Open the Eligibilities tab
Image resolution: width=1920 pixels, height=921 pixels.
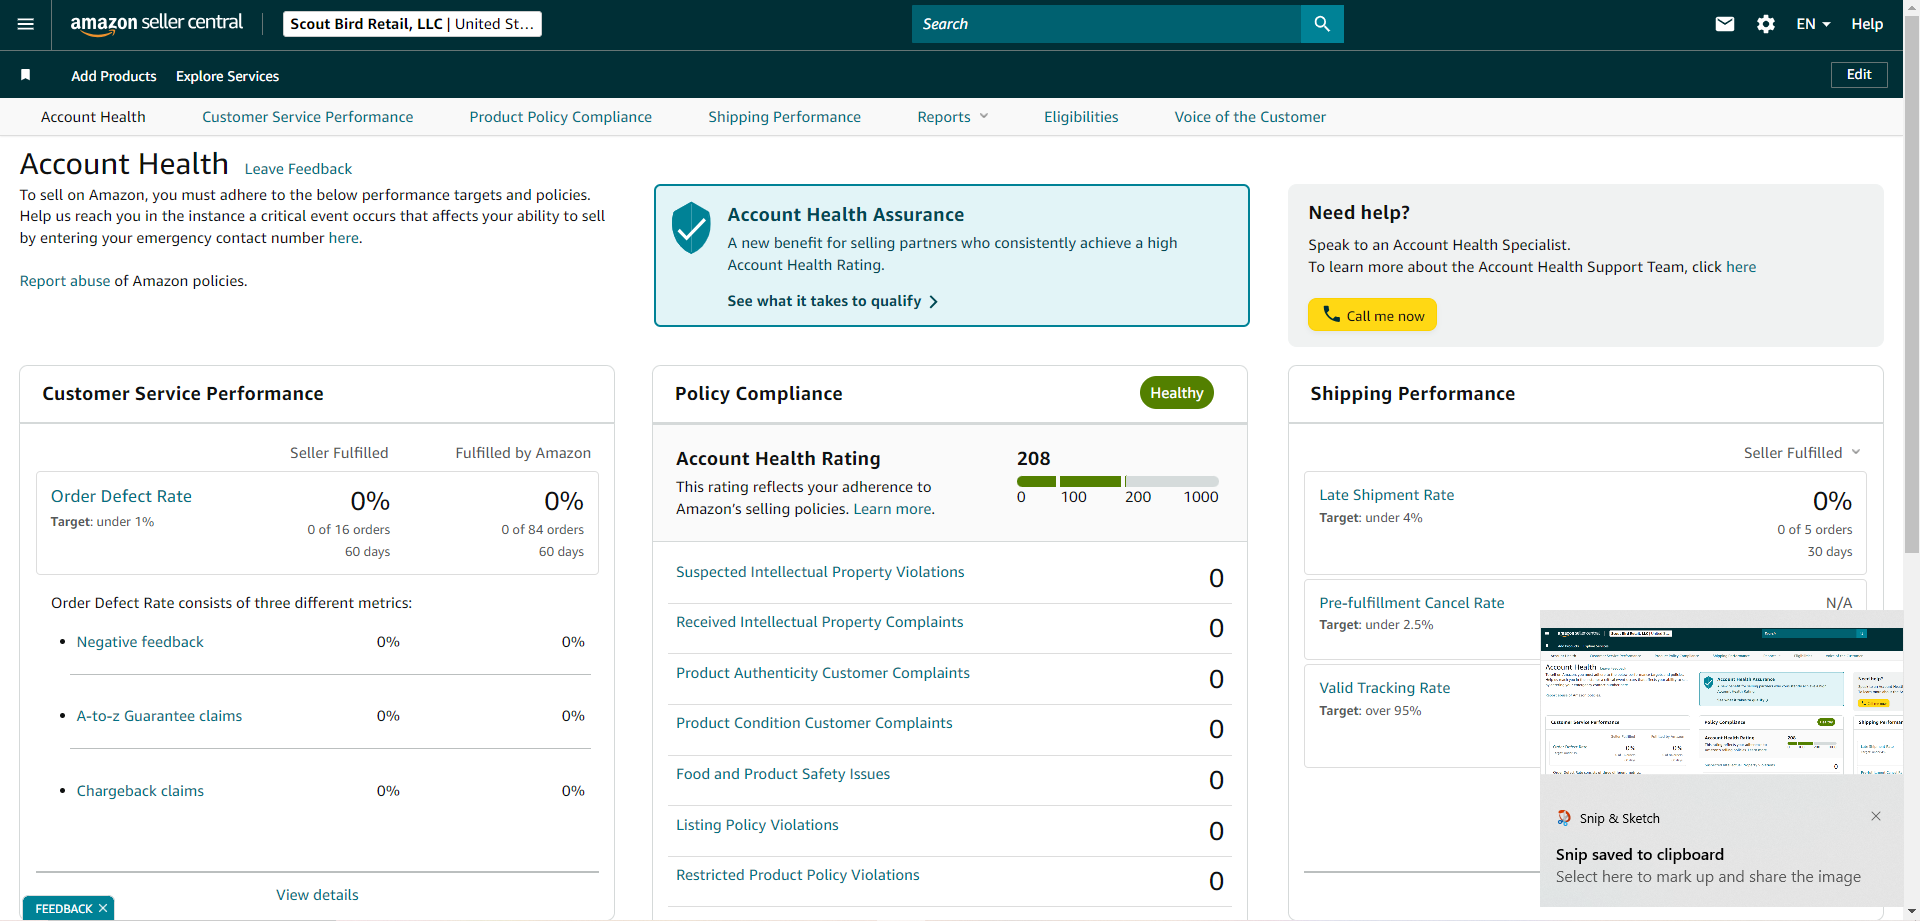(1081, 117)
